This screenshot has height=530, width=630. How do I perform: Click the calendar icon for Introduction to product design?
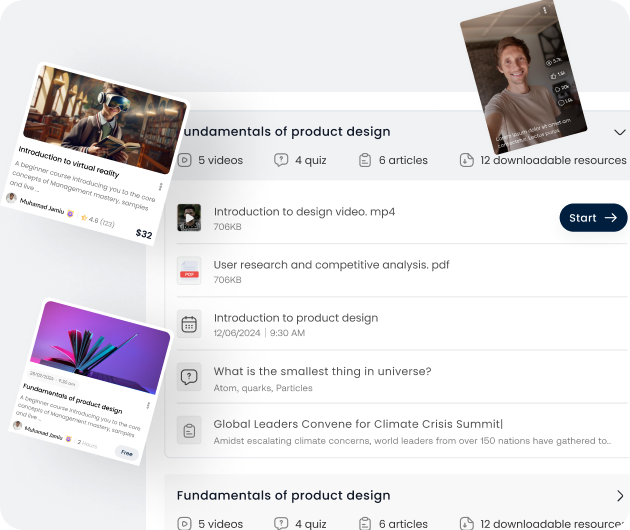(x=189, y=324)
